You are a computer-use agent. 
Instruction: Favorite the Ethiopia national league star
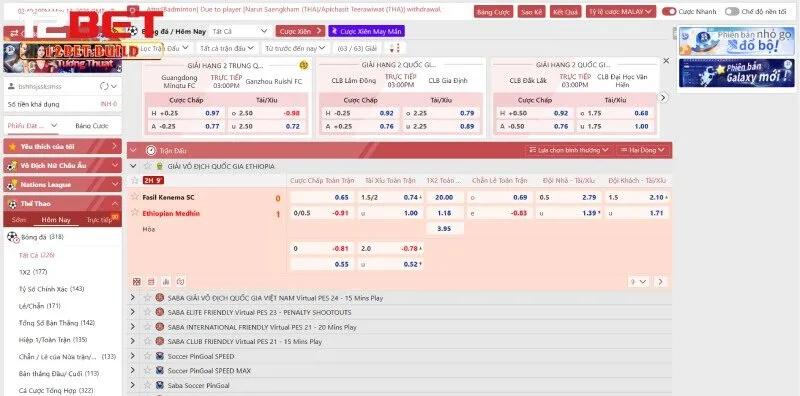(x=147, y=166)
